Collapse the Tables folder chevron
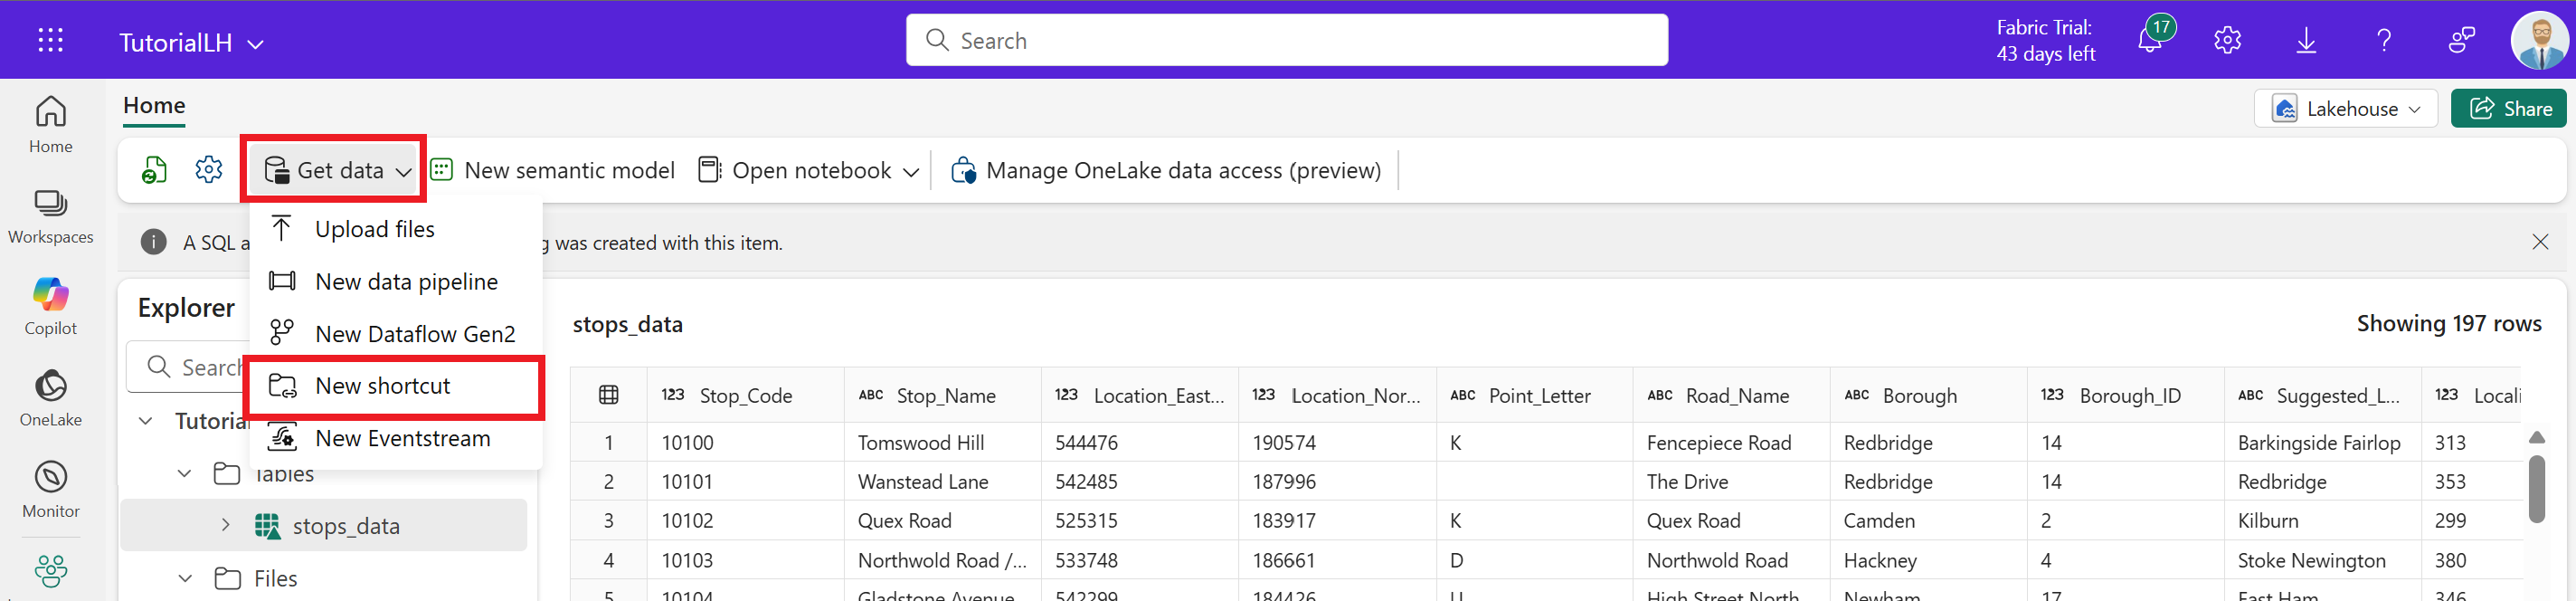Screen dimensions: 2576x601 click(184, 473)
